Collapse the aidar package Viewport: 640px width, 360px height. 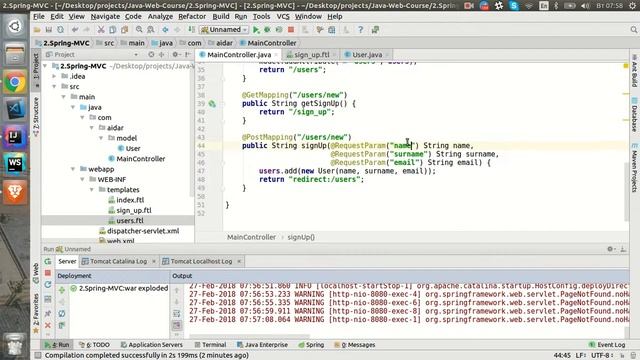[x=91, y=128]
